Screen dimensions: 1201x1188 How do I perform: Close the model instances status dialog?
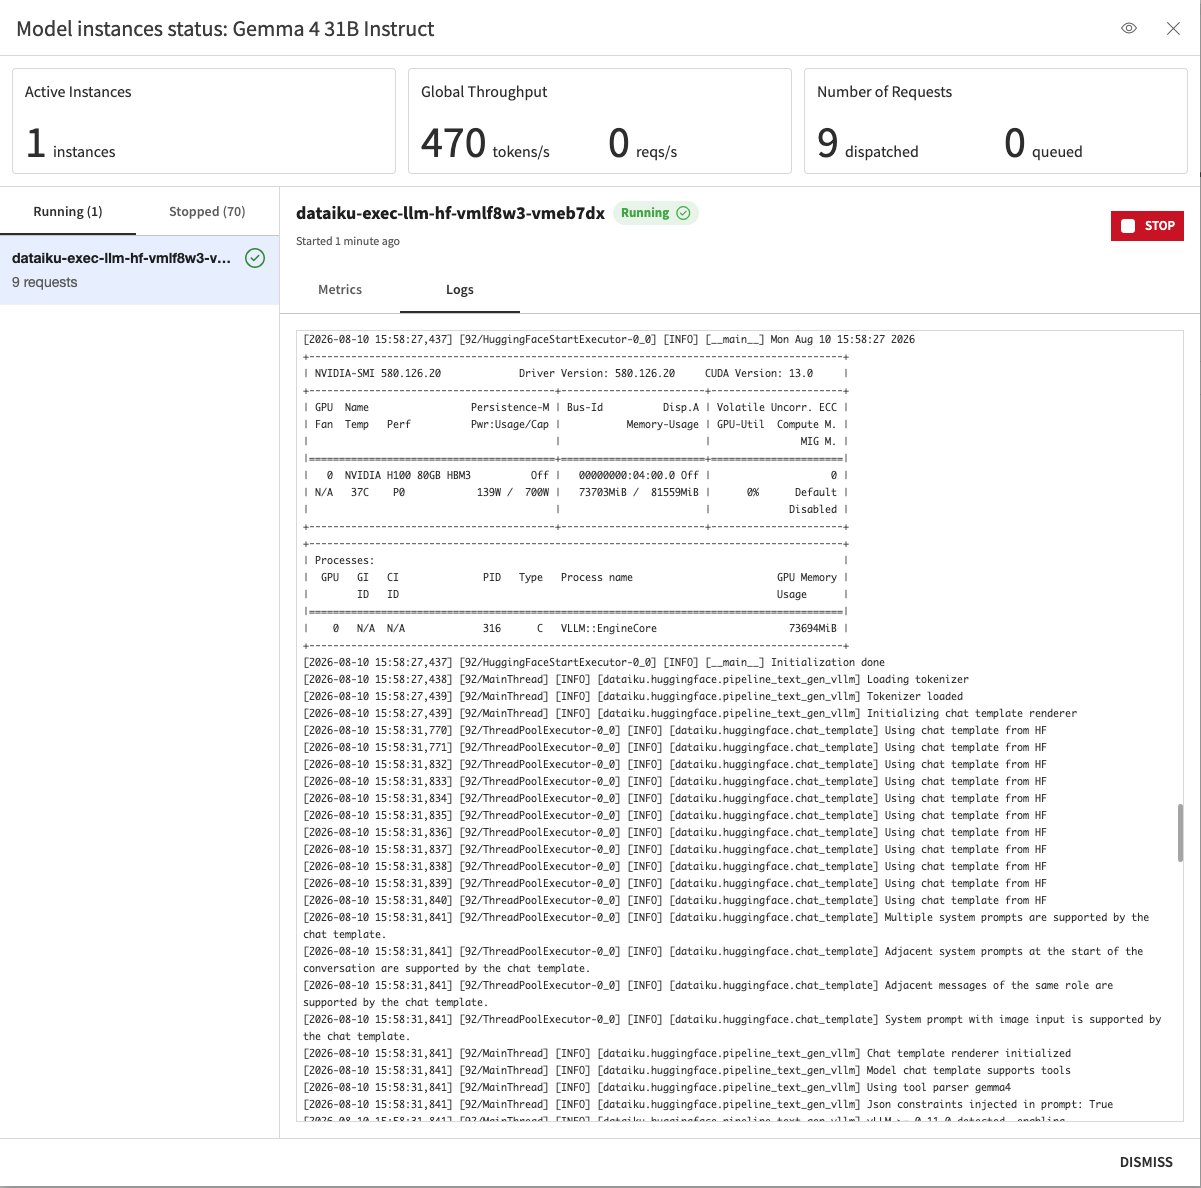[x=1173, y=28]
